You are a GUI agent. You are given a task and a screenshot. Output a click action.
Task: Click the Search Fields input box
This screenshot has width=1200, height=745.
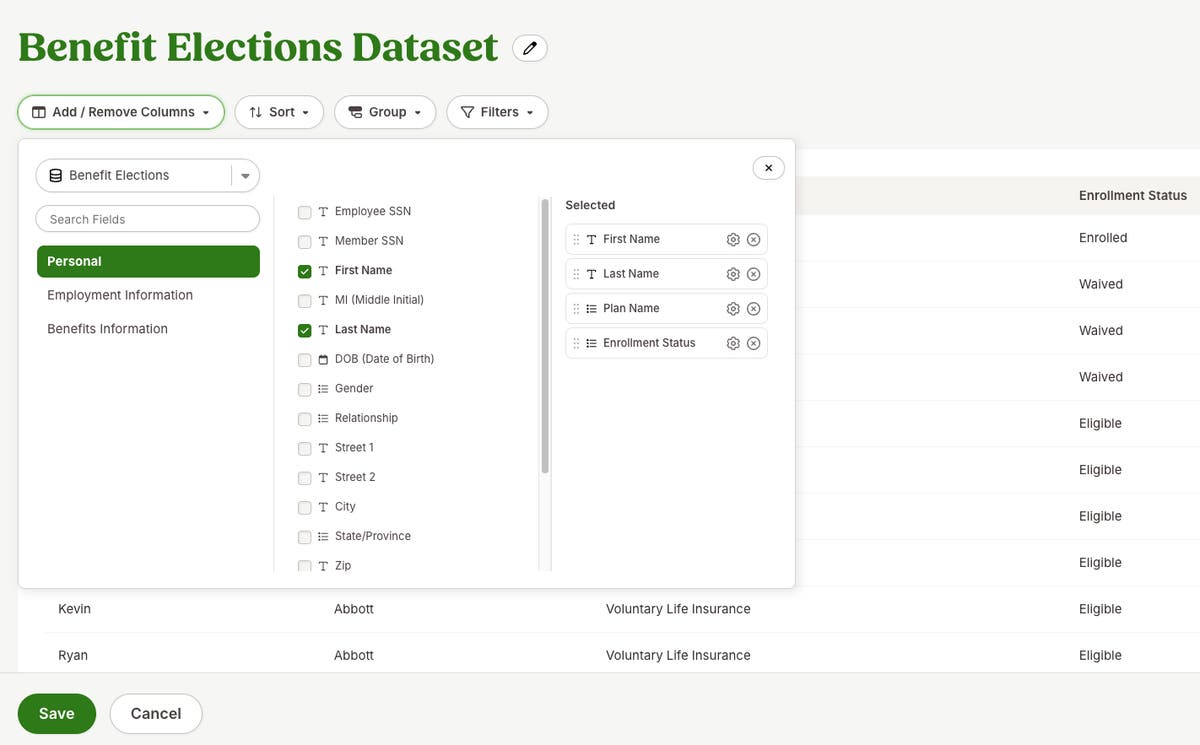tap(147, 218)
